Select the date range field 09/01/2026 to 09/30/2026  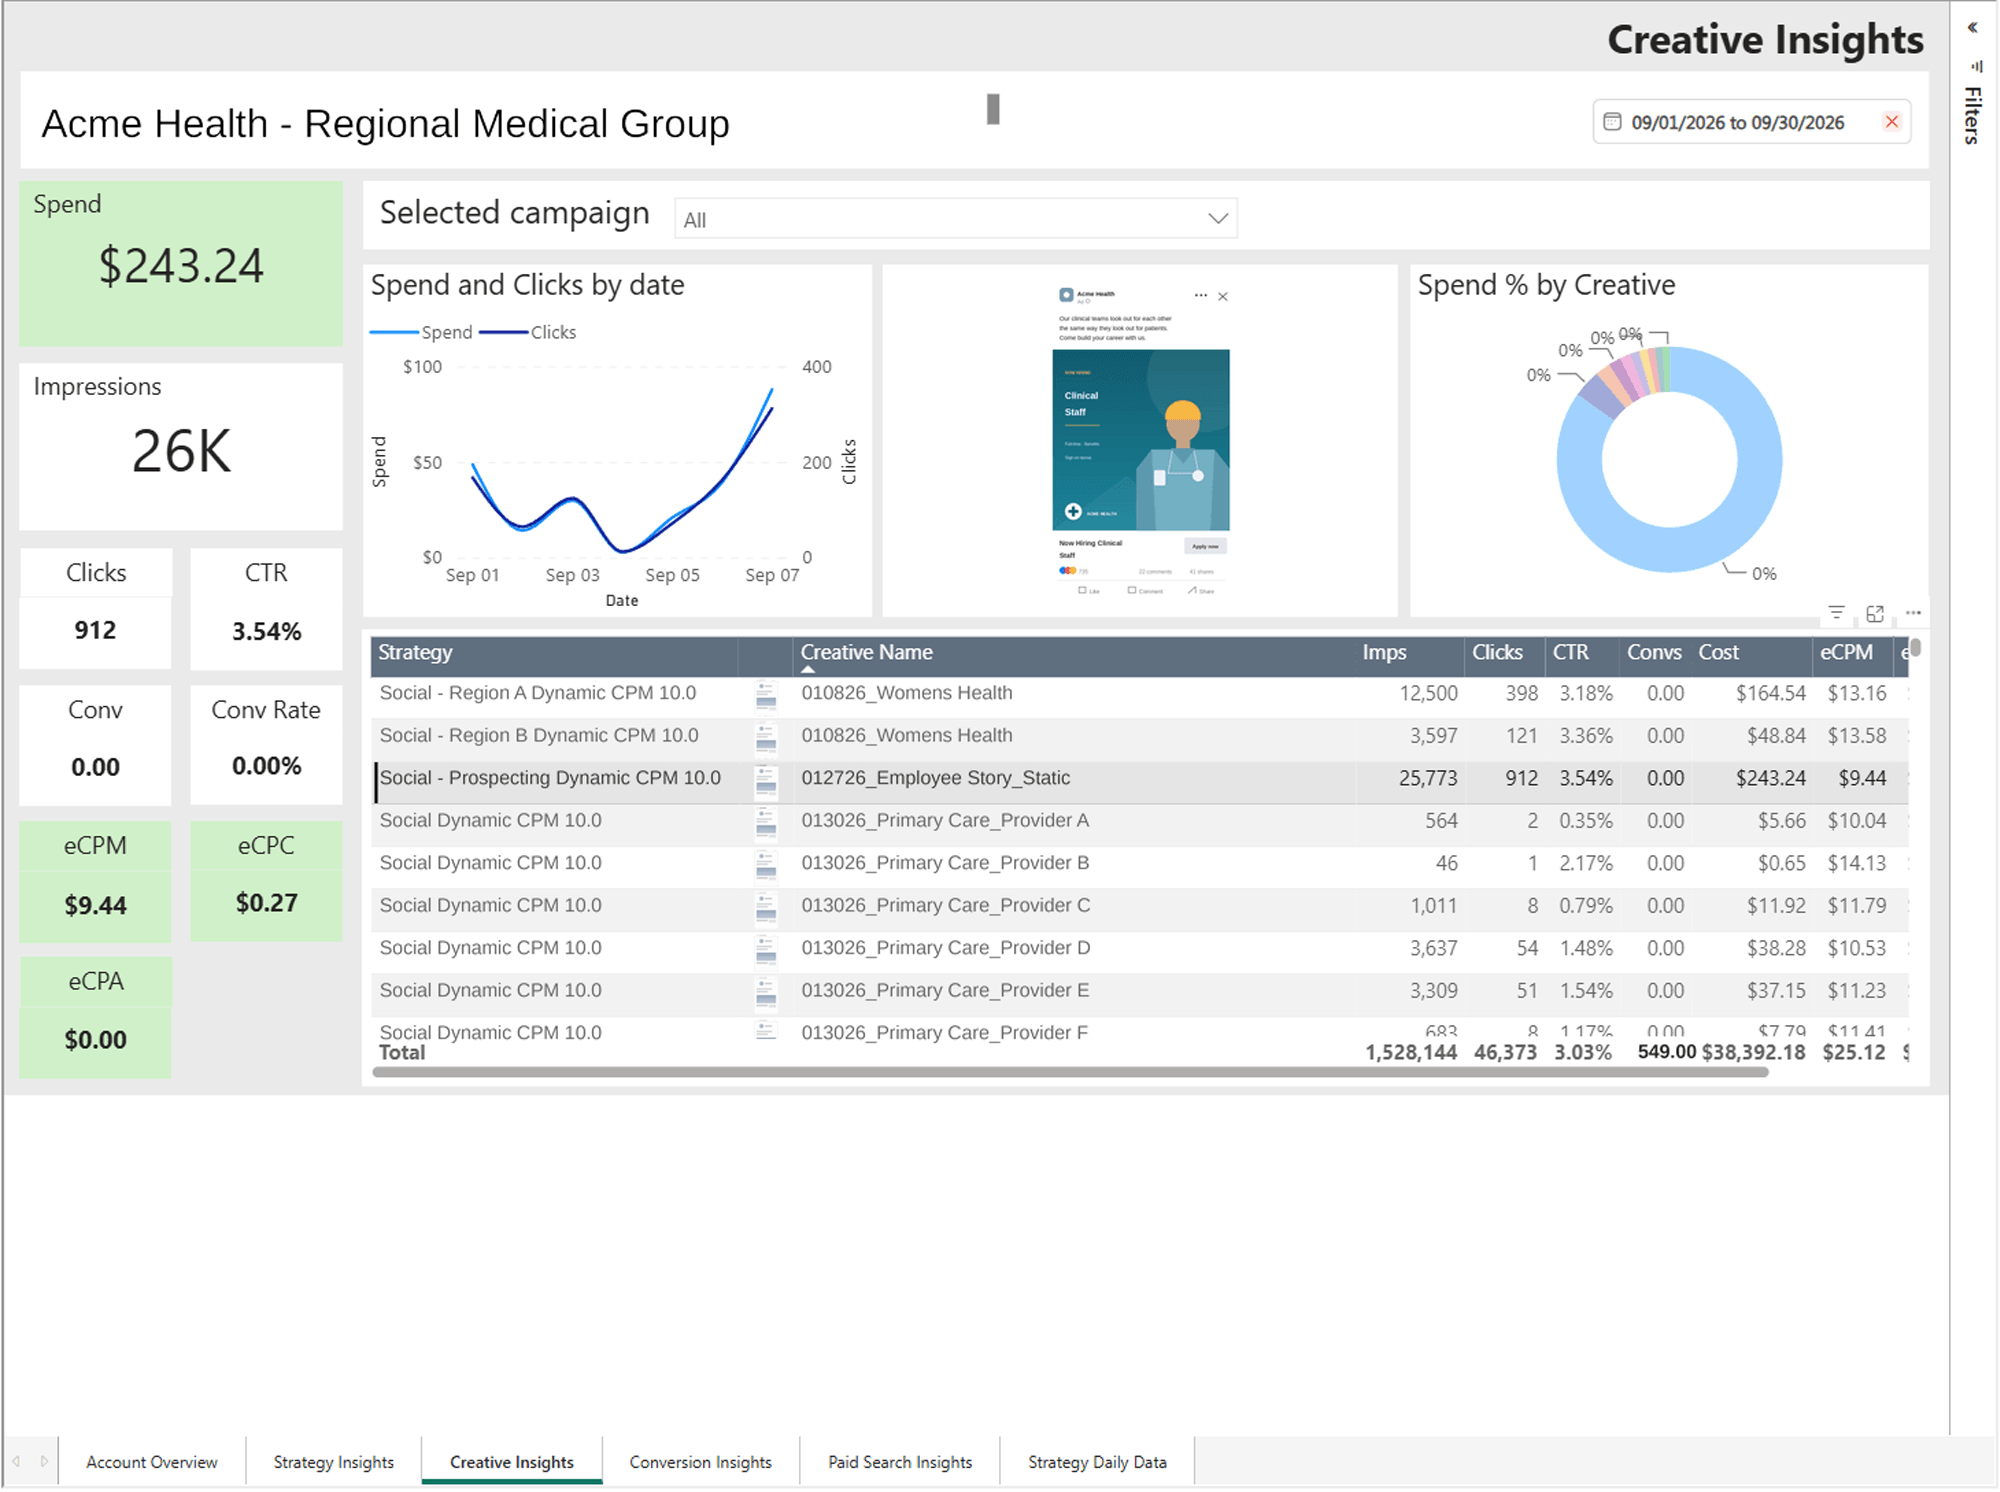[1752, 122]
